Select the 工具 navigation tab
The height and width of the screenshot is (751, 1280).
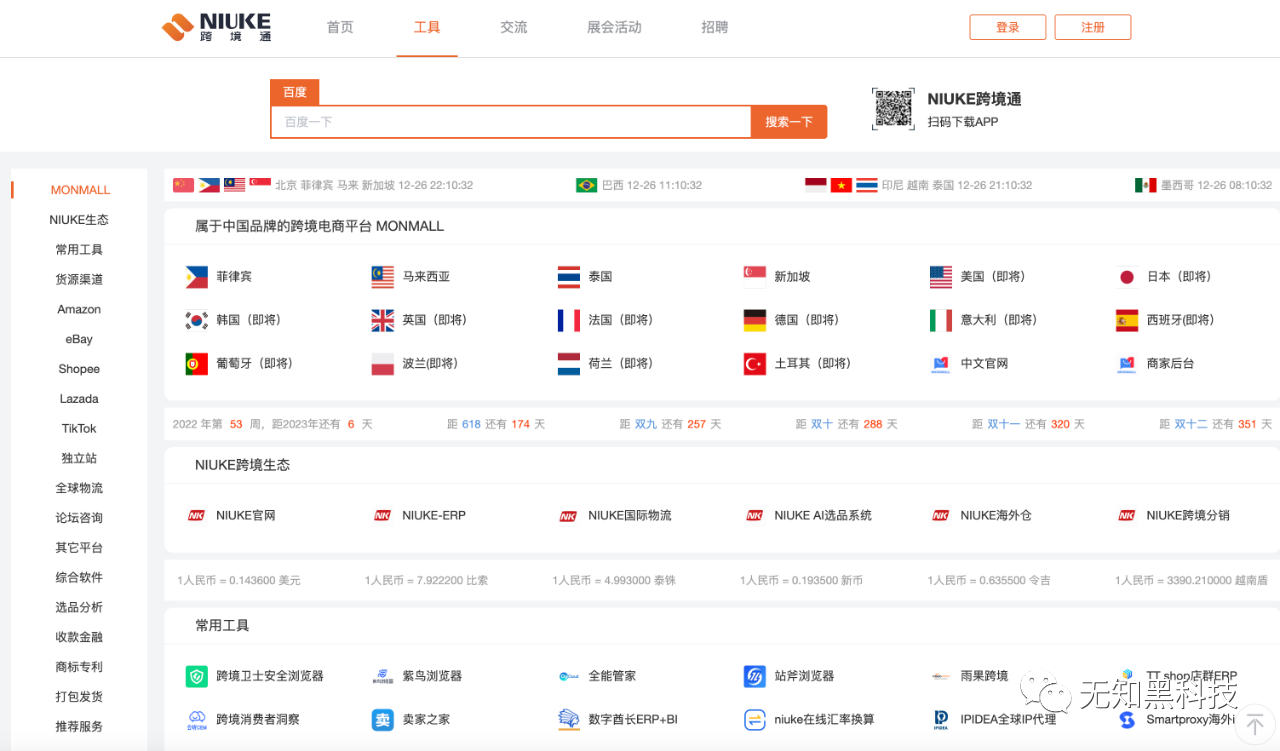tap(427, 27)
